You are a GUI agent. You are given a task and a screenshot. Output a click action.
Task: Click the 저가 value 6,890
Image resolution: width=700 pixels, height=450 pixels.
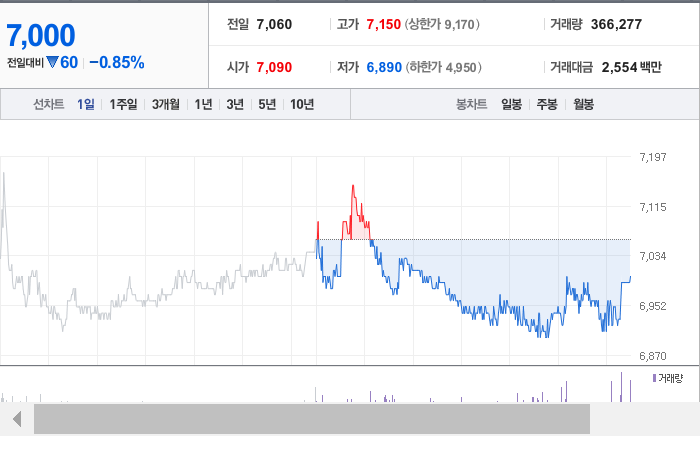tap(384, 67)
